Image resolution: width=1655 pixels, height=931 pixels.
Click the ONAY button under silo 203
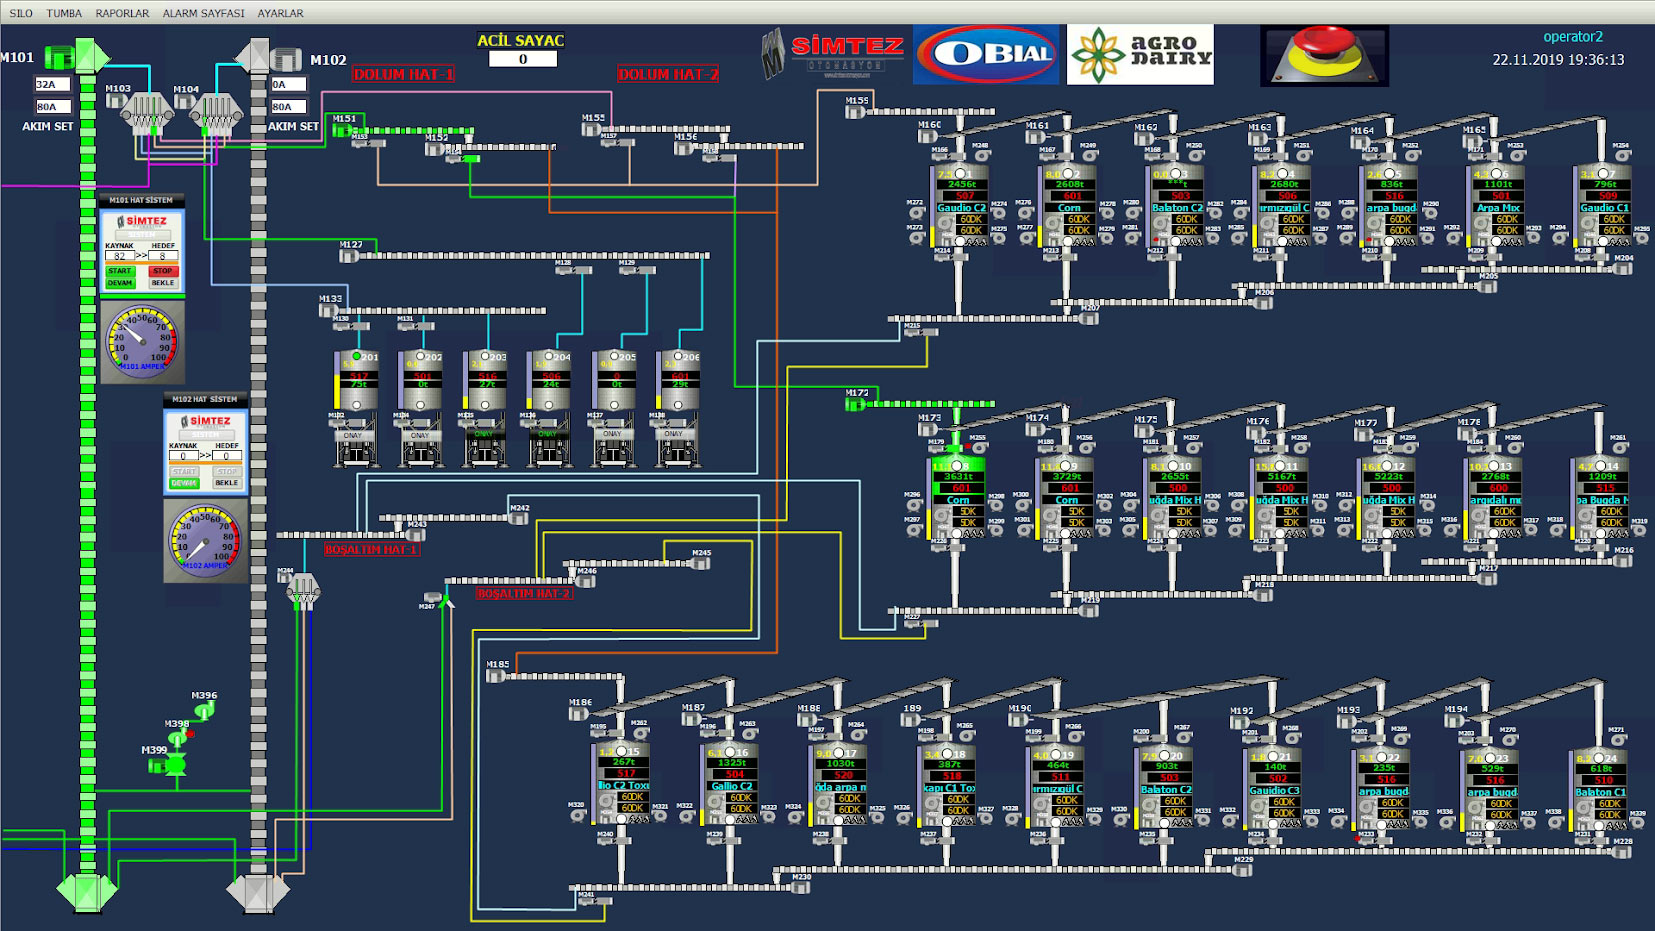484,434
